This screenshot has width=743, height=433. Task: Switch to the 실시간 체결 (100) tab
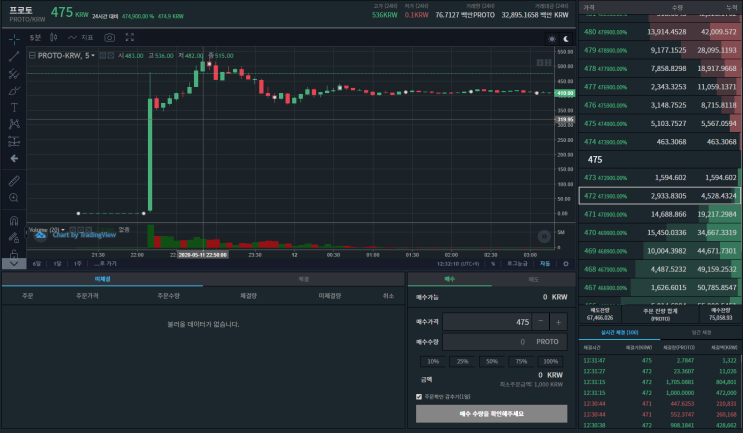point(619,333)
